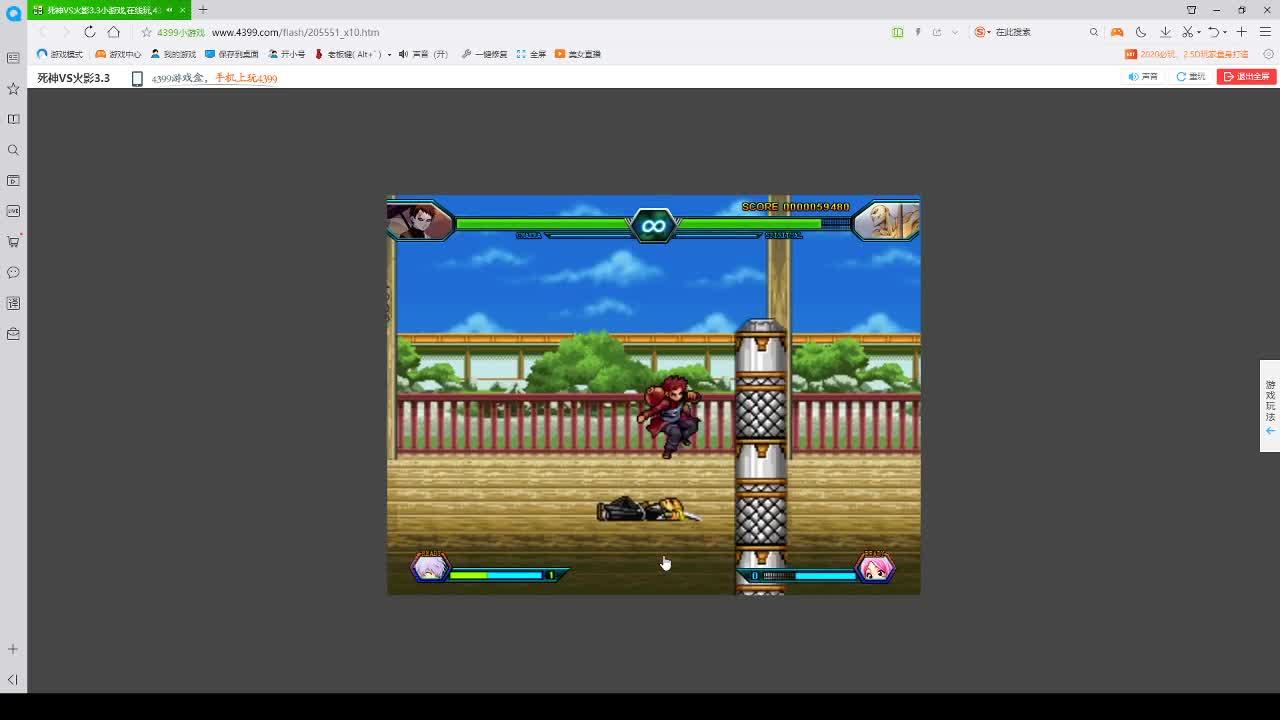This screenshot has width=1280, height=720.
Task: Collapse the sidebar with the arrow icon
Action: [13, 680]
